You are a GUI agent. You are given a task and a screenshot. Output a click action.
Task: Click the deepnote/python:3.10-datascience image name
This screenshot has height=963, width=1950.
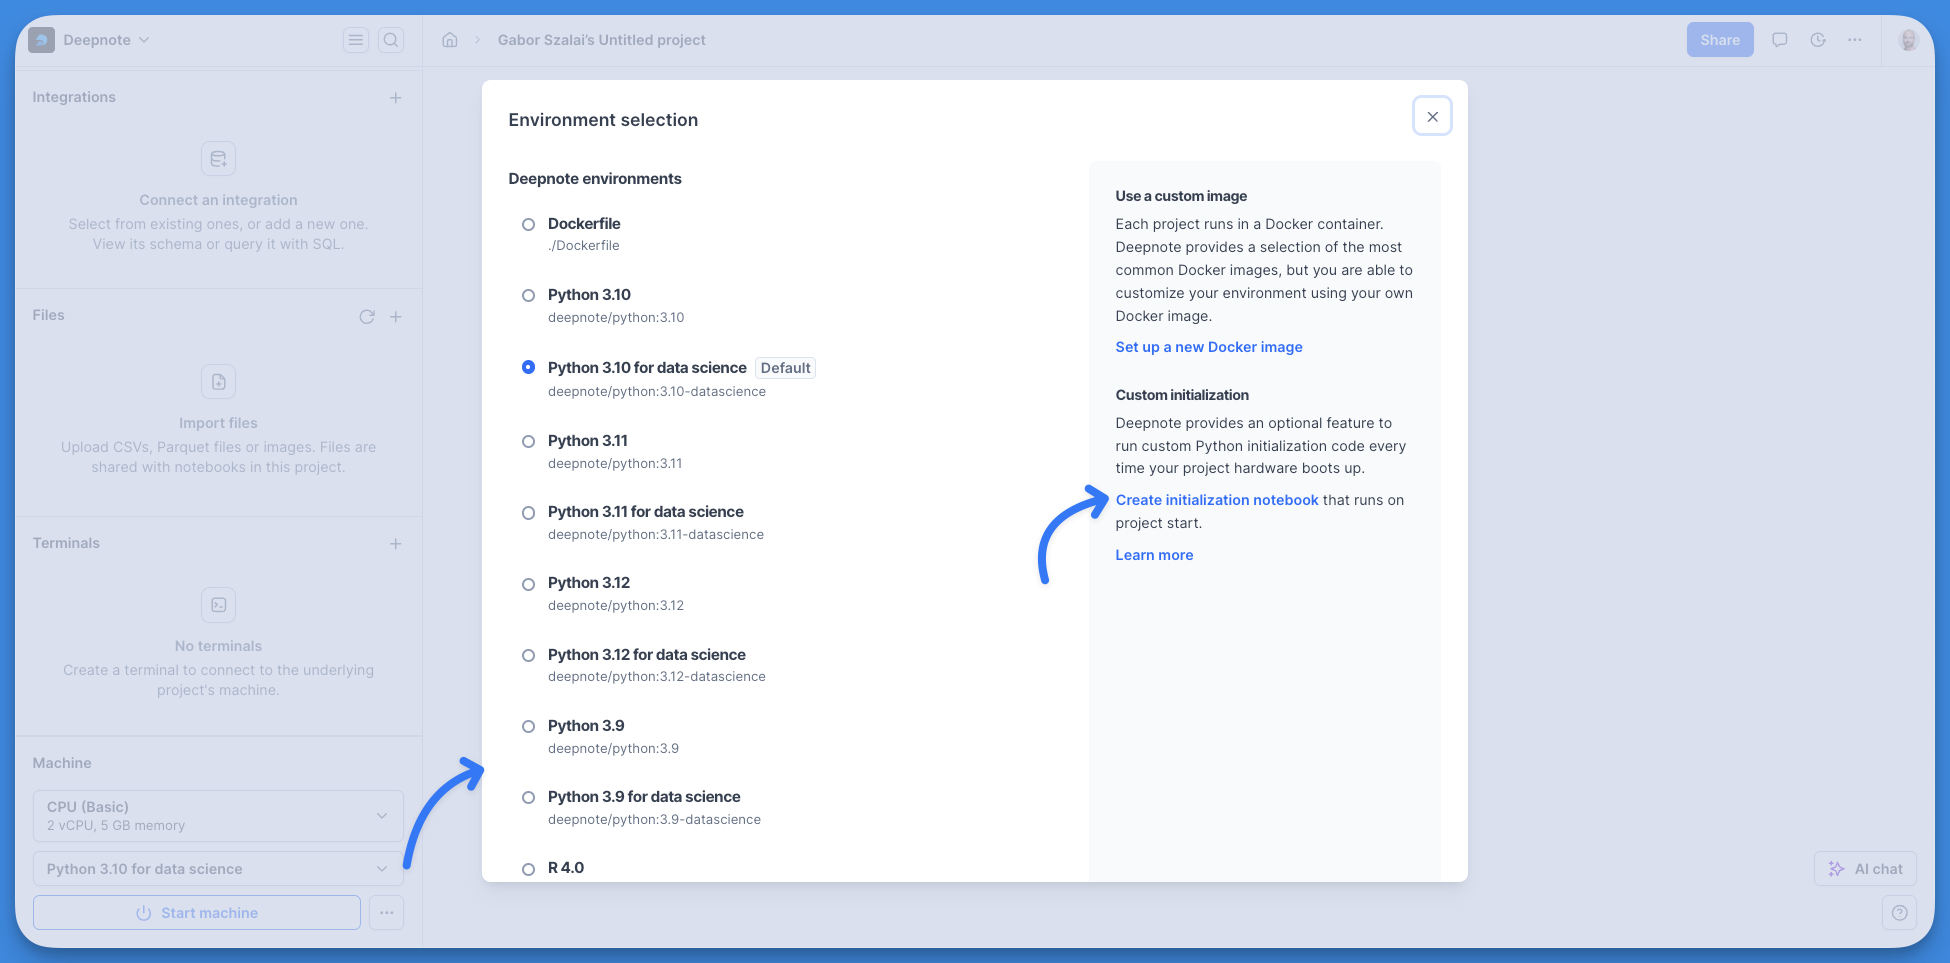(x=657, y=392)
